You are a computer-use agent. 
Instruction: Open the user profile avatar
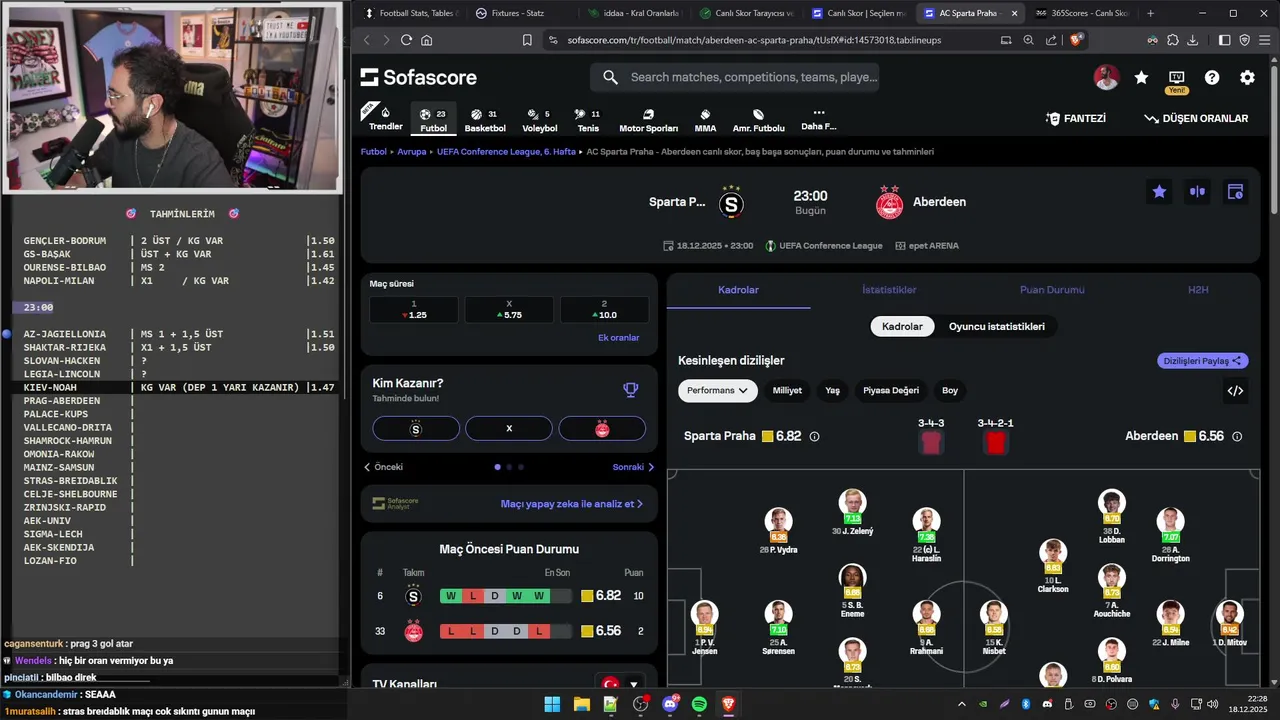pyautogui.click(x=1106, y=77)
